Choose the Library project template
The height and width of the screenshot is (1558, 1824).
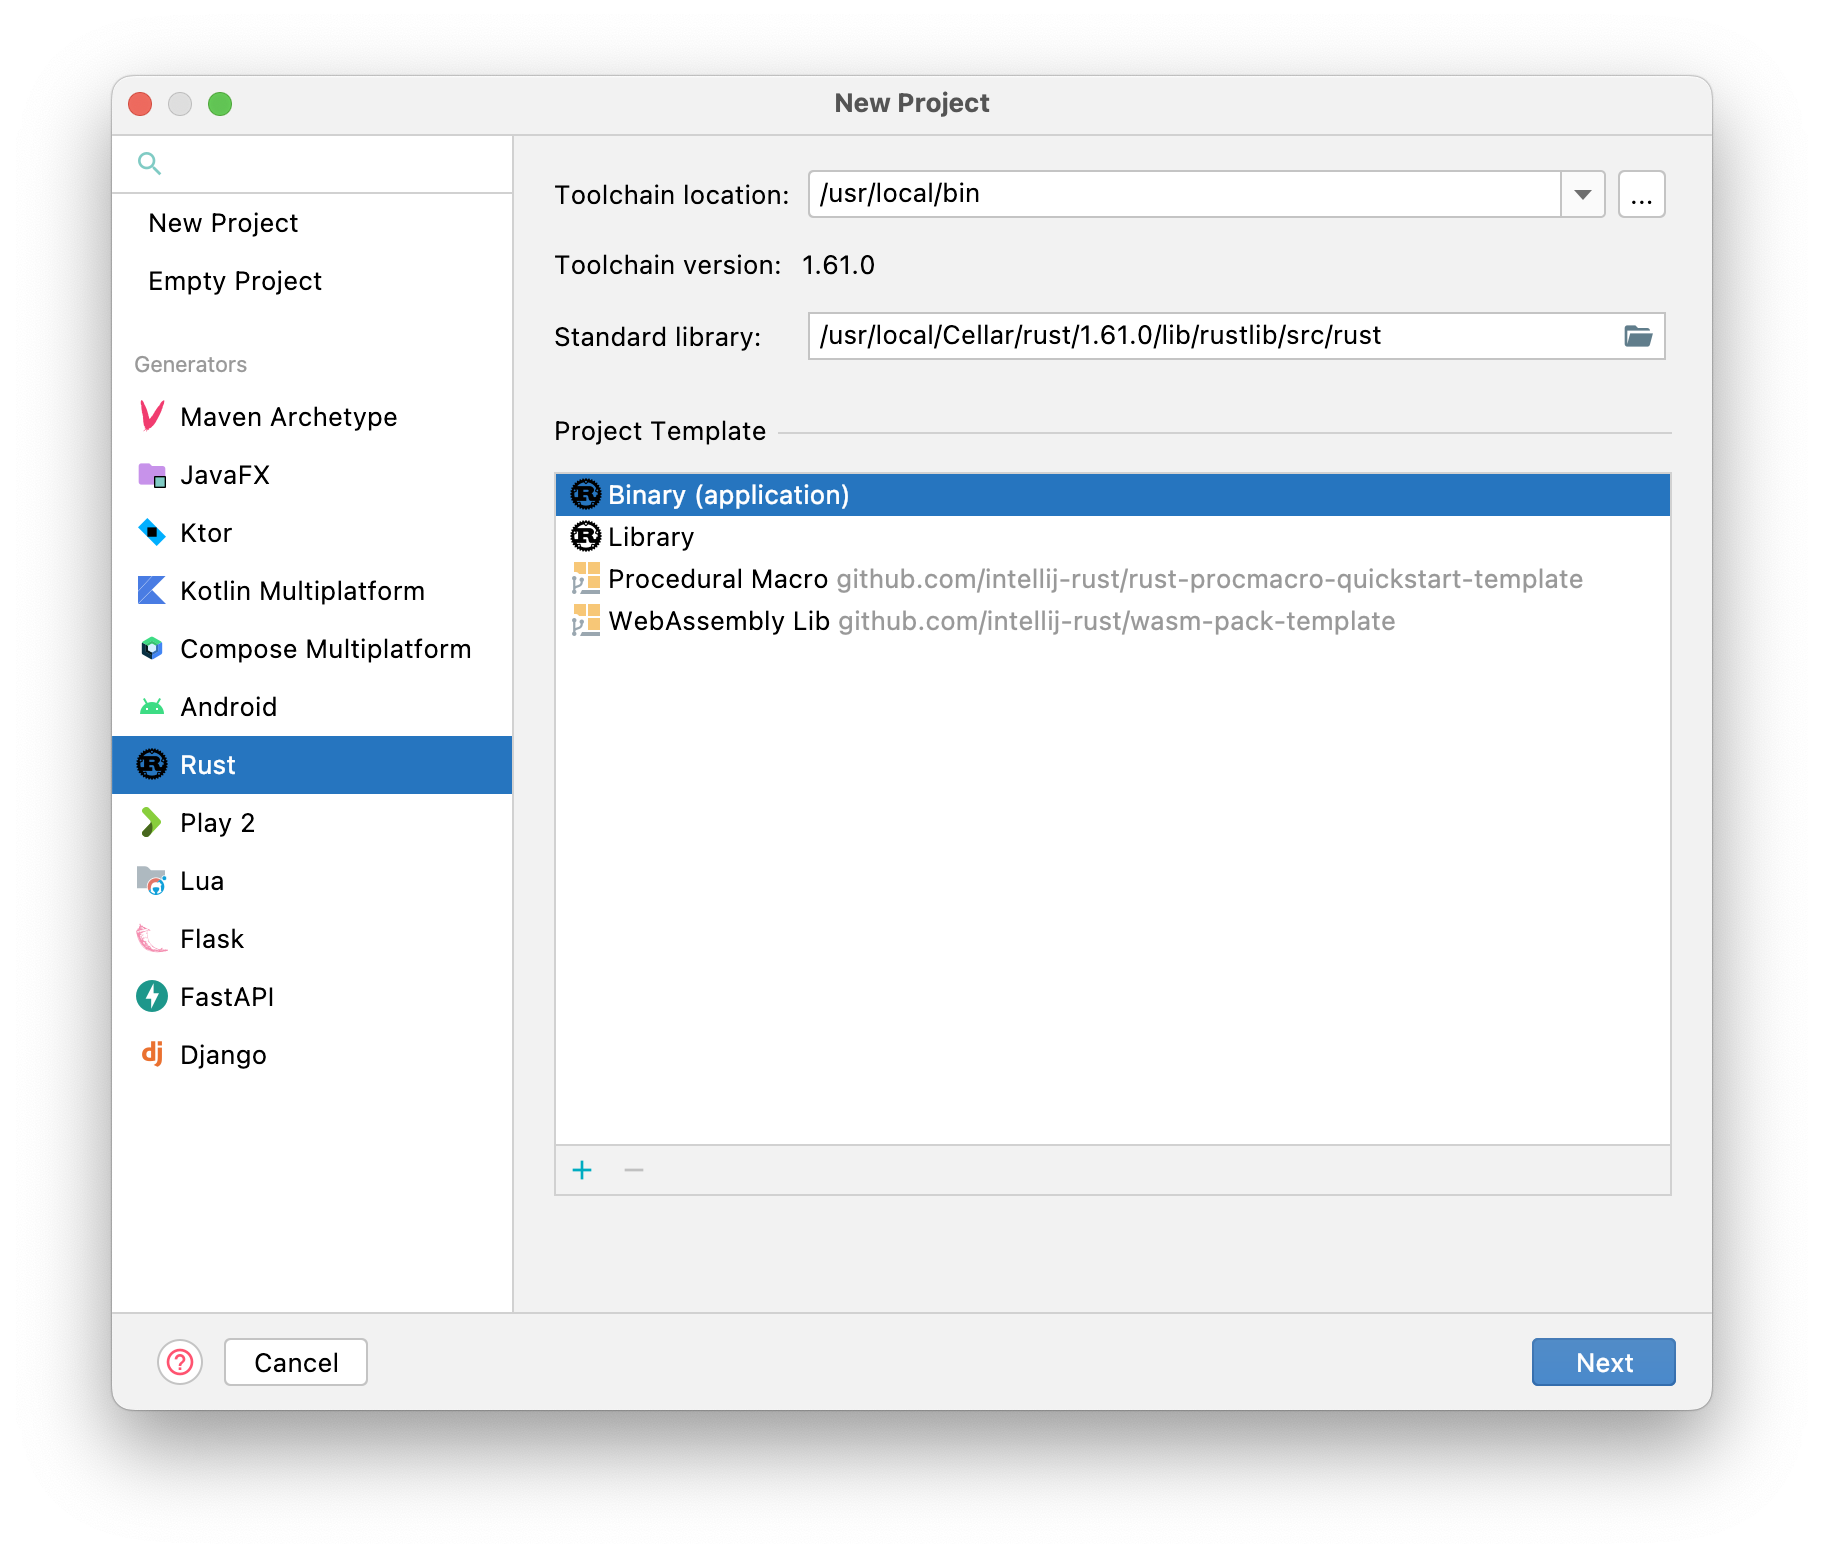point(651,537)
